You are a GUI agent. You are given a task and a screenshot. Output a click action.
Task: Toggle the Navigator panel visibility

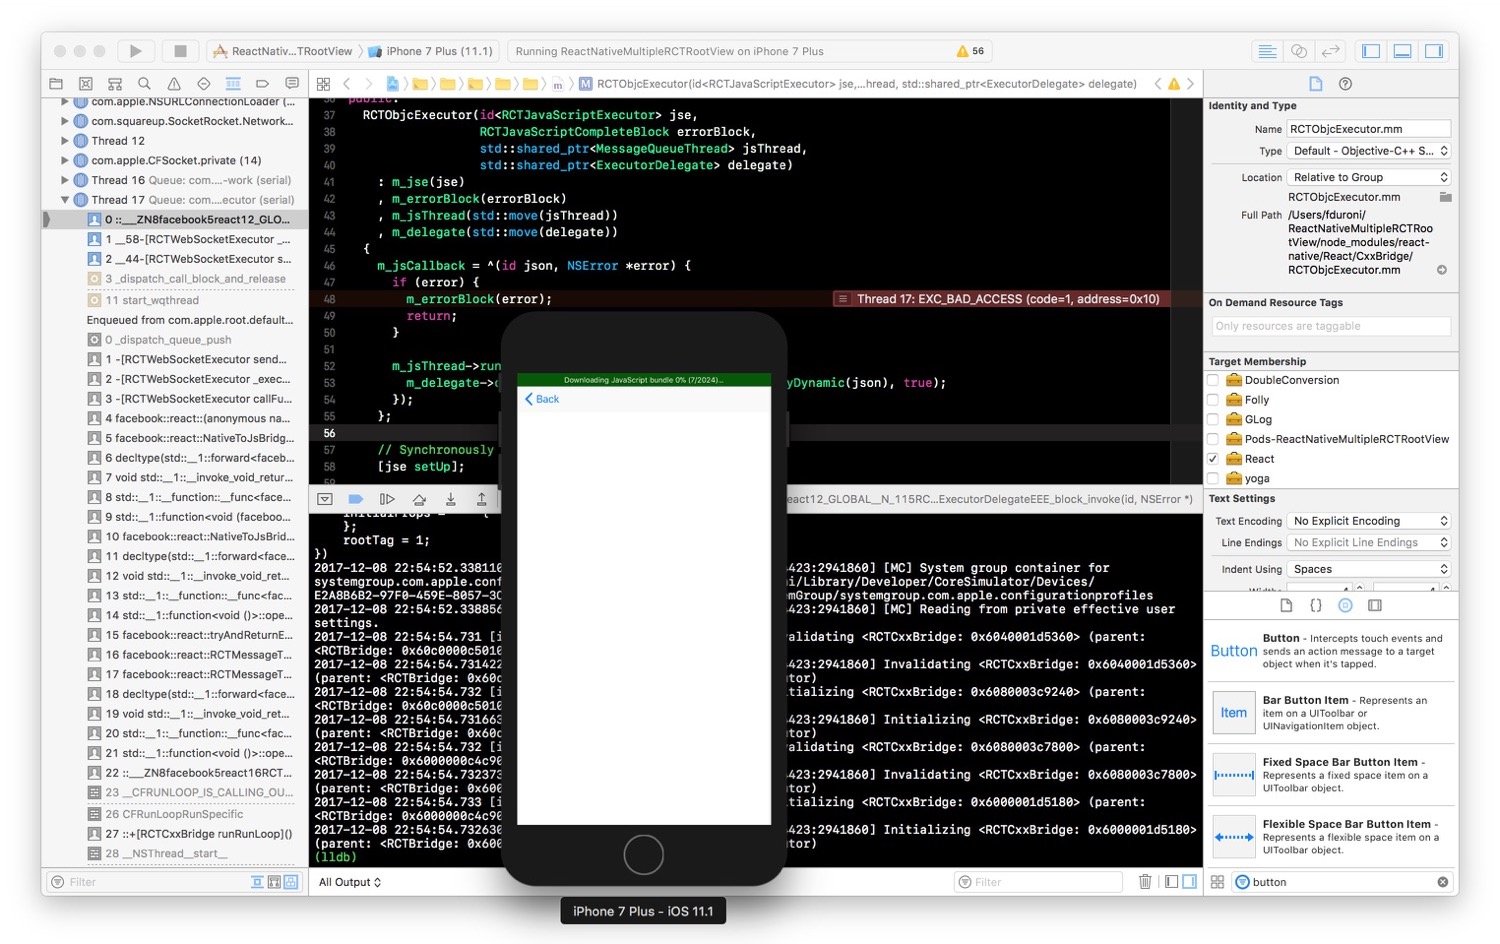[1371, 51]
